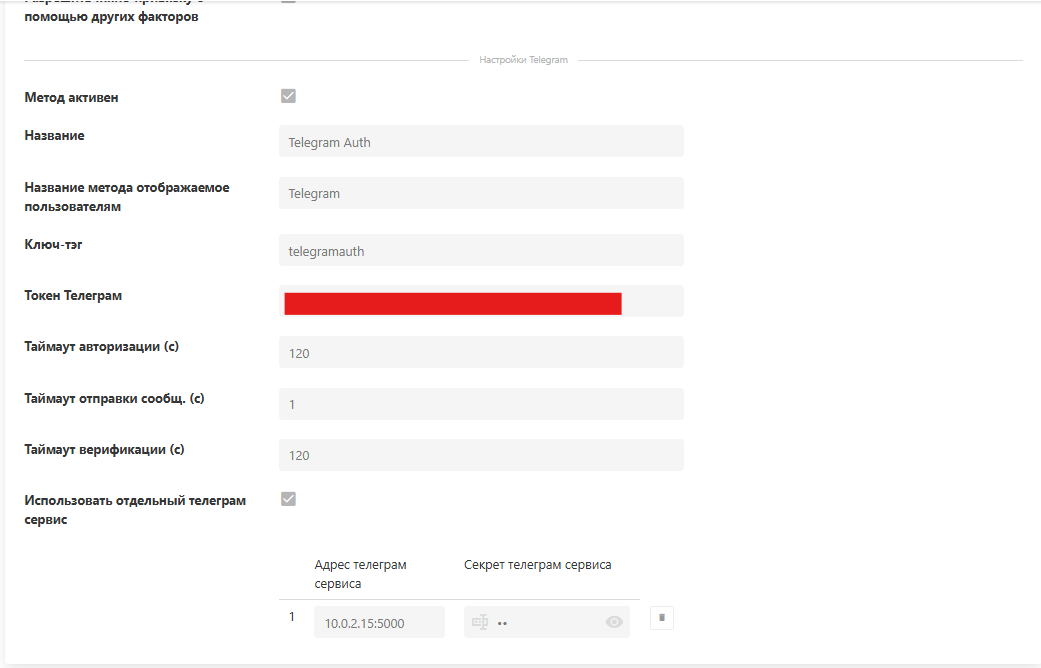Click the 'Метод активен' label

71,98
